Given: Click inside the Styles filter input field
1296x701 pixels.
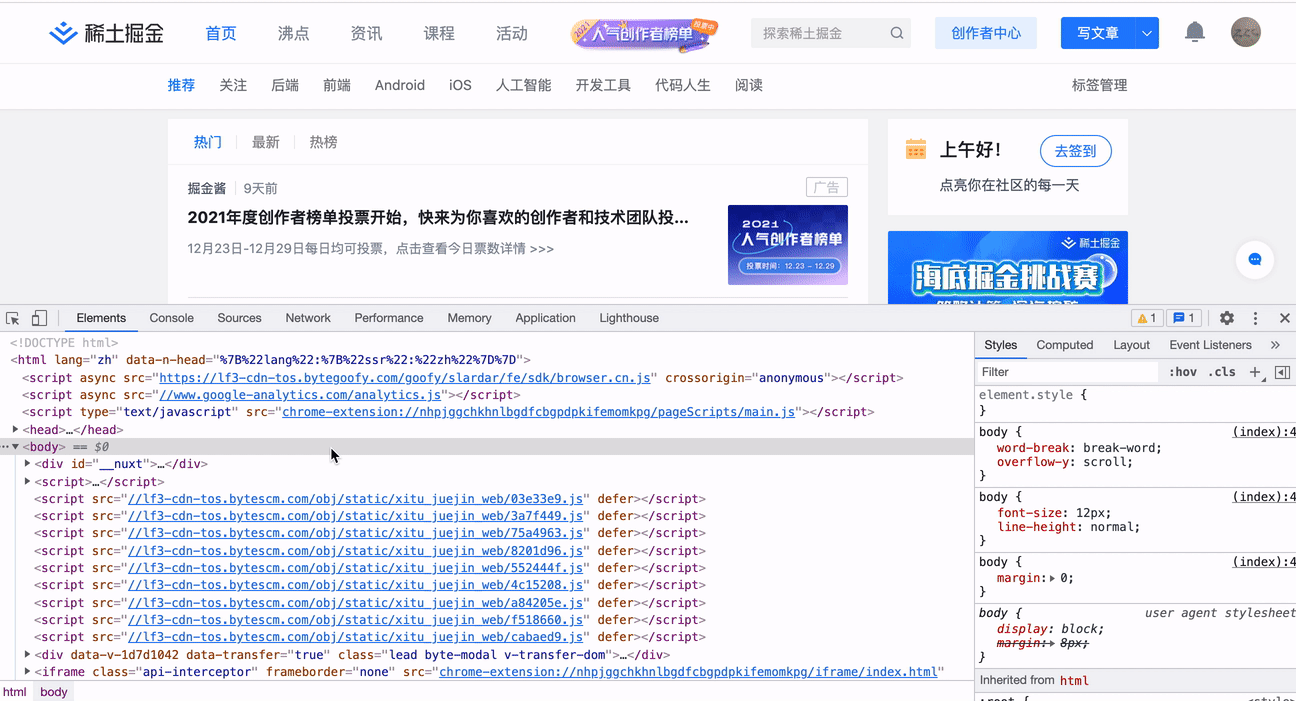Looking at the screenshot, I should coord(1060,371).
